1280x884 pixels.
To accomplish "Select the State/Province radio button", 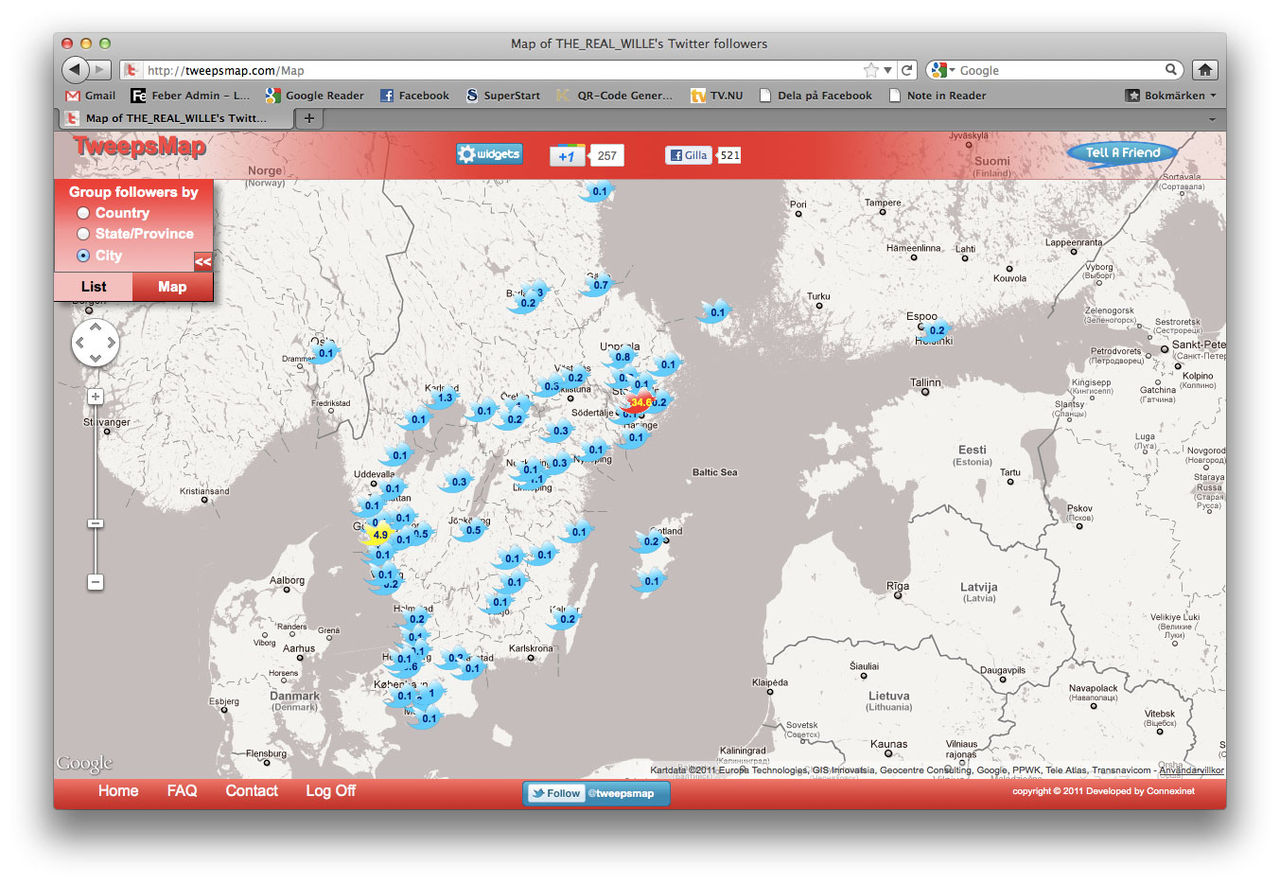I will coord(84,234).
